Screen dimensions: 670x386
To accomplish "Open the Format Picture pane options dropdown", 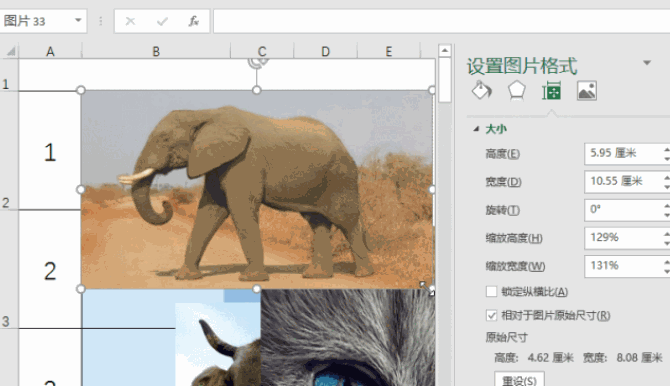I will click(647, 63).
